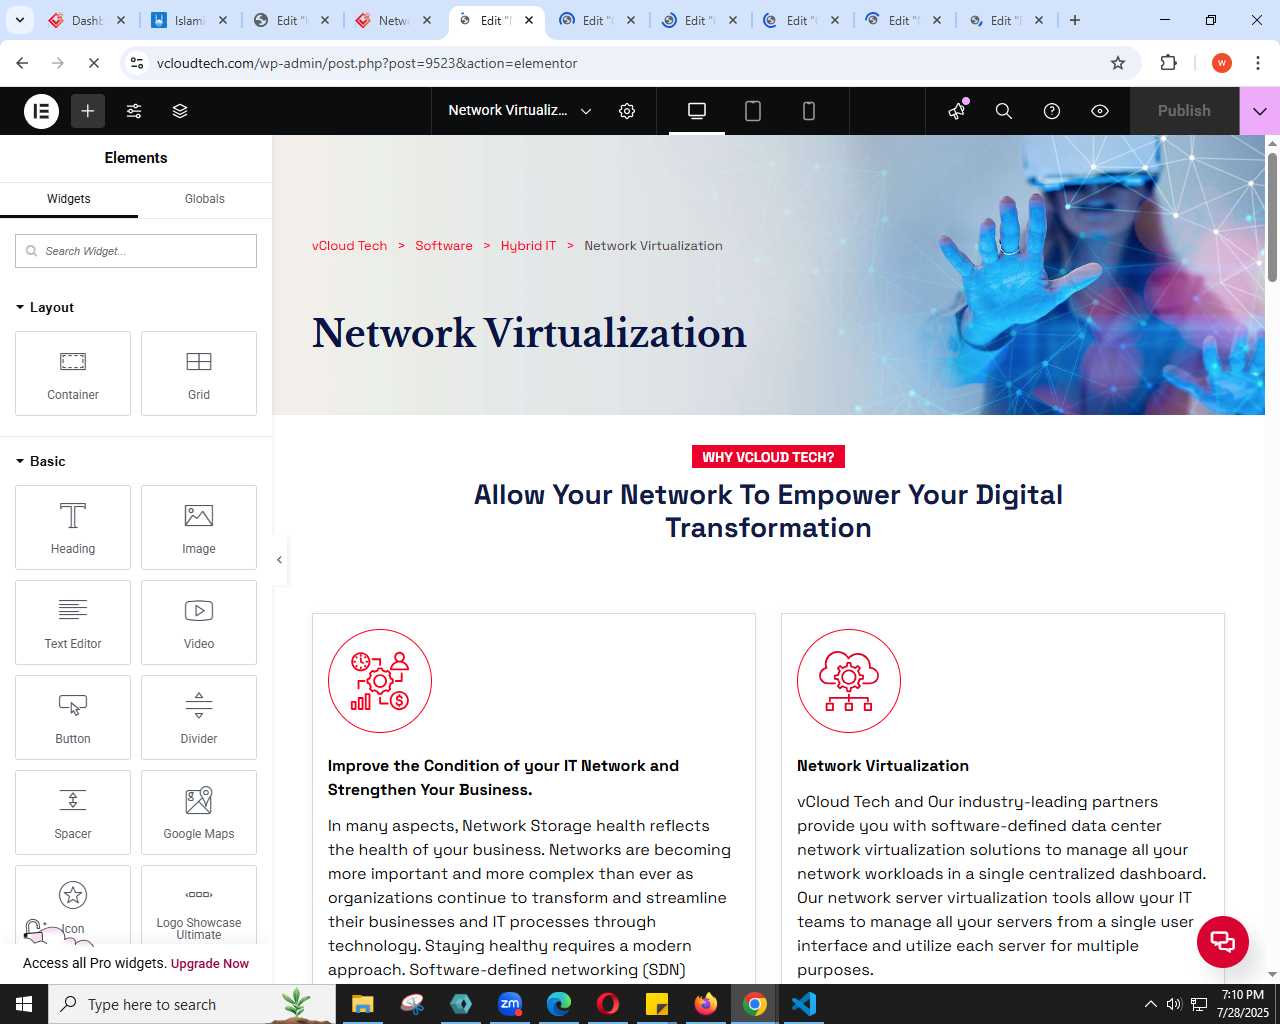Follow the vCloud Tech breadcrumb link
The width and height of the screenshot is (1280, 1024).
pos(349,246)
